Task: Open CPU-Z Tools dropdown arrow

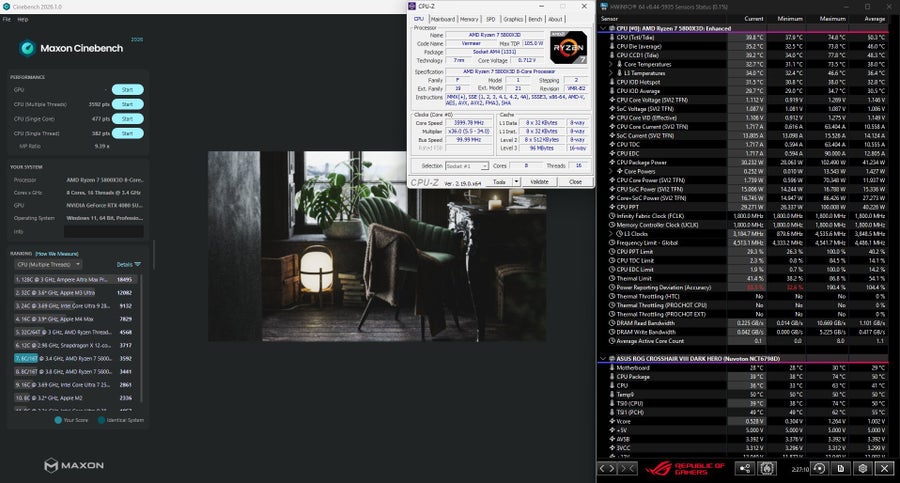Action: click(516, 181)
